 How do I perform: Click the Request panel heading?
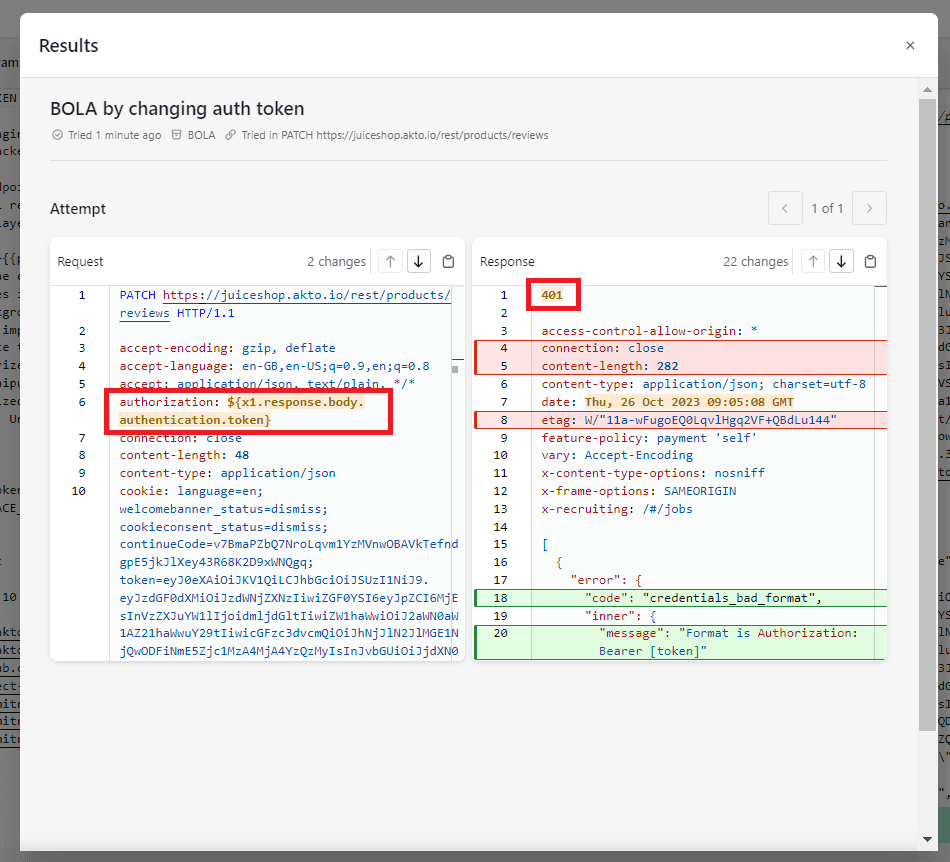(x=80, y=262)
